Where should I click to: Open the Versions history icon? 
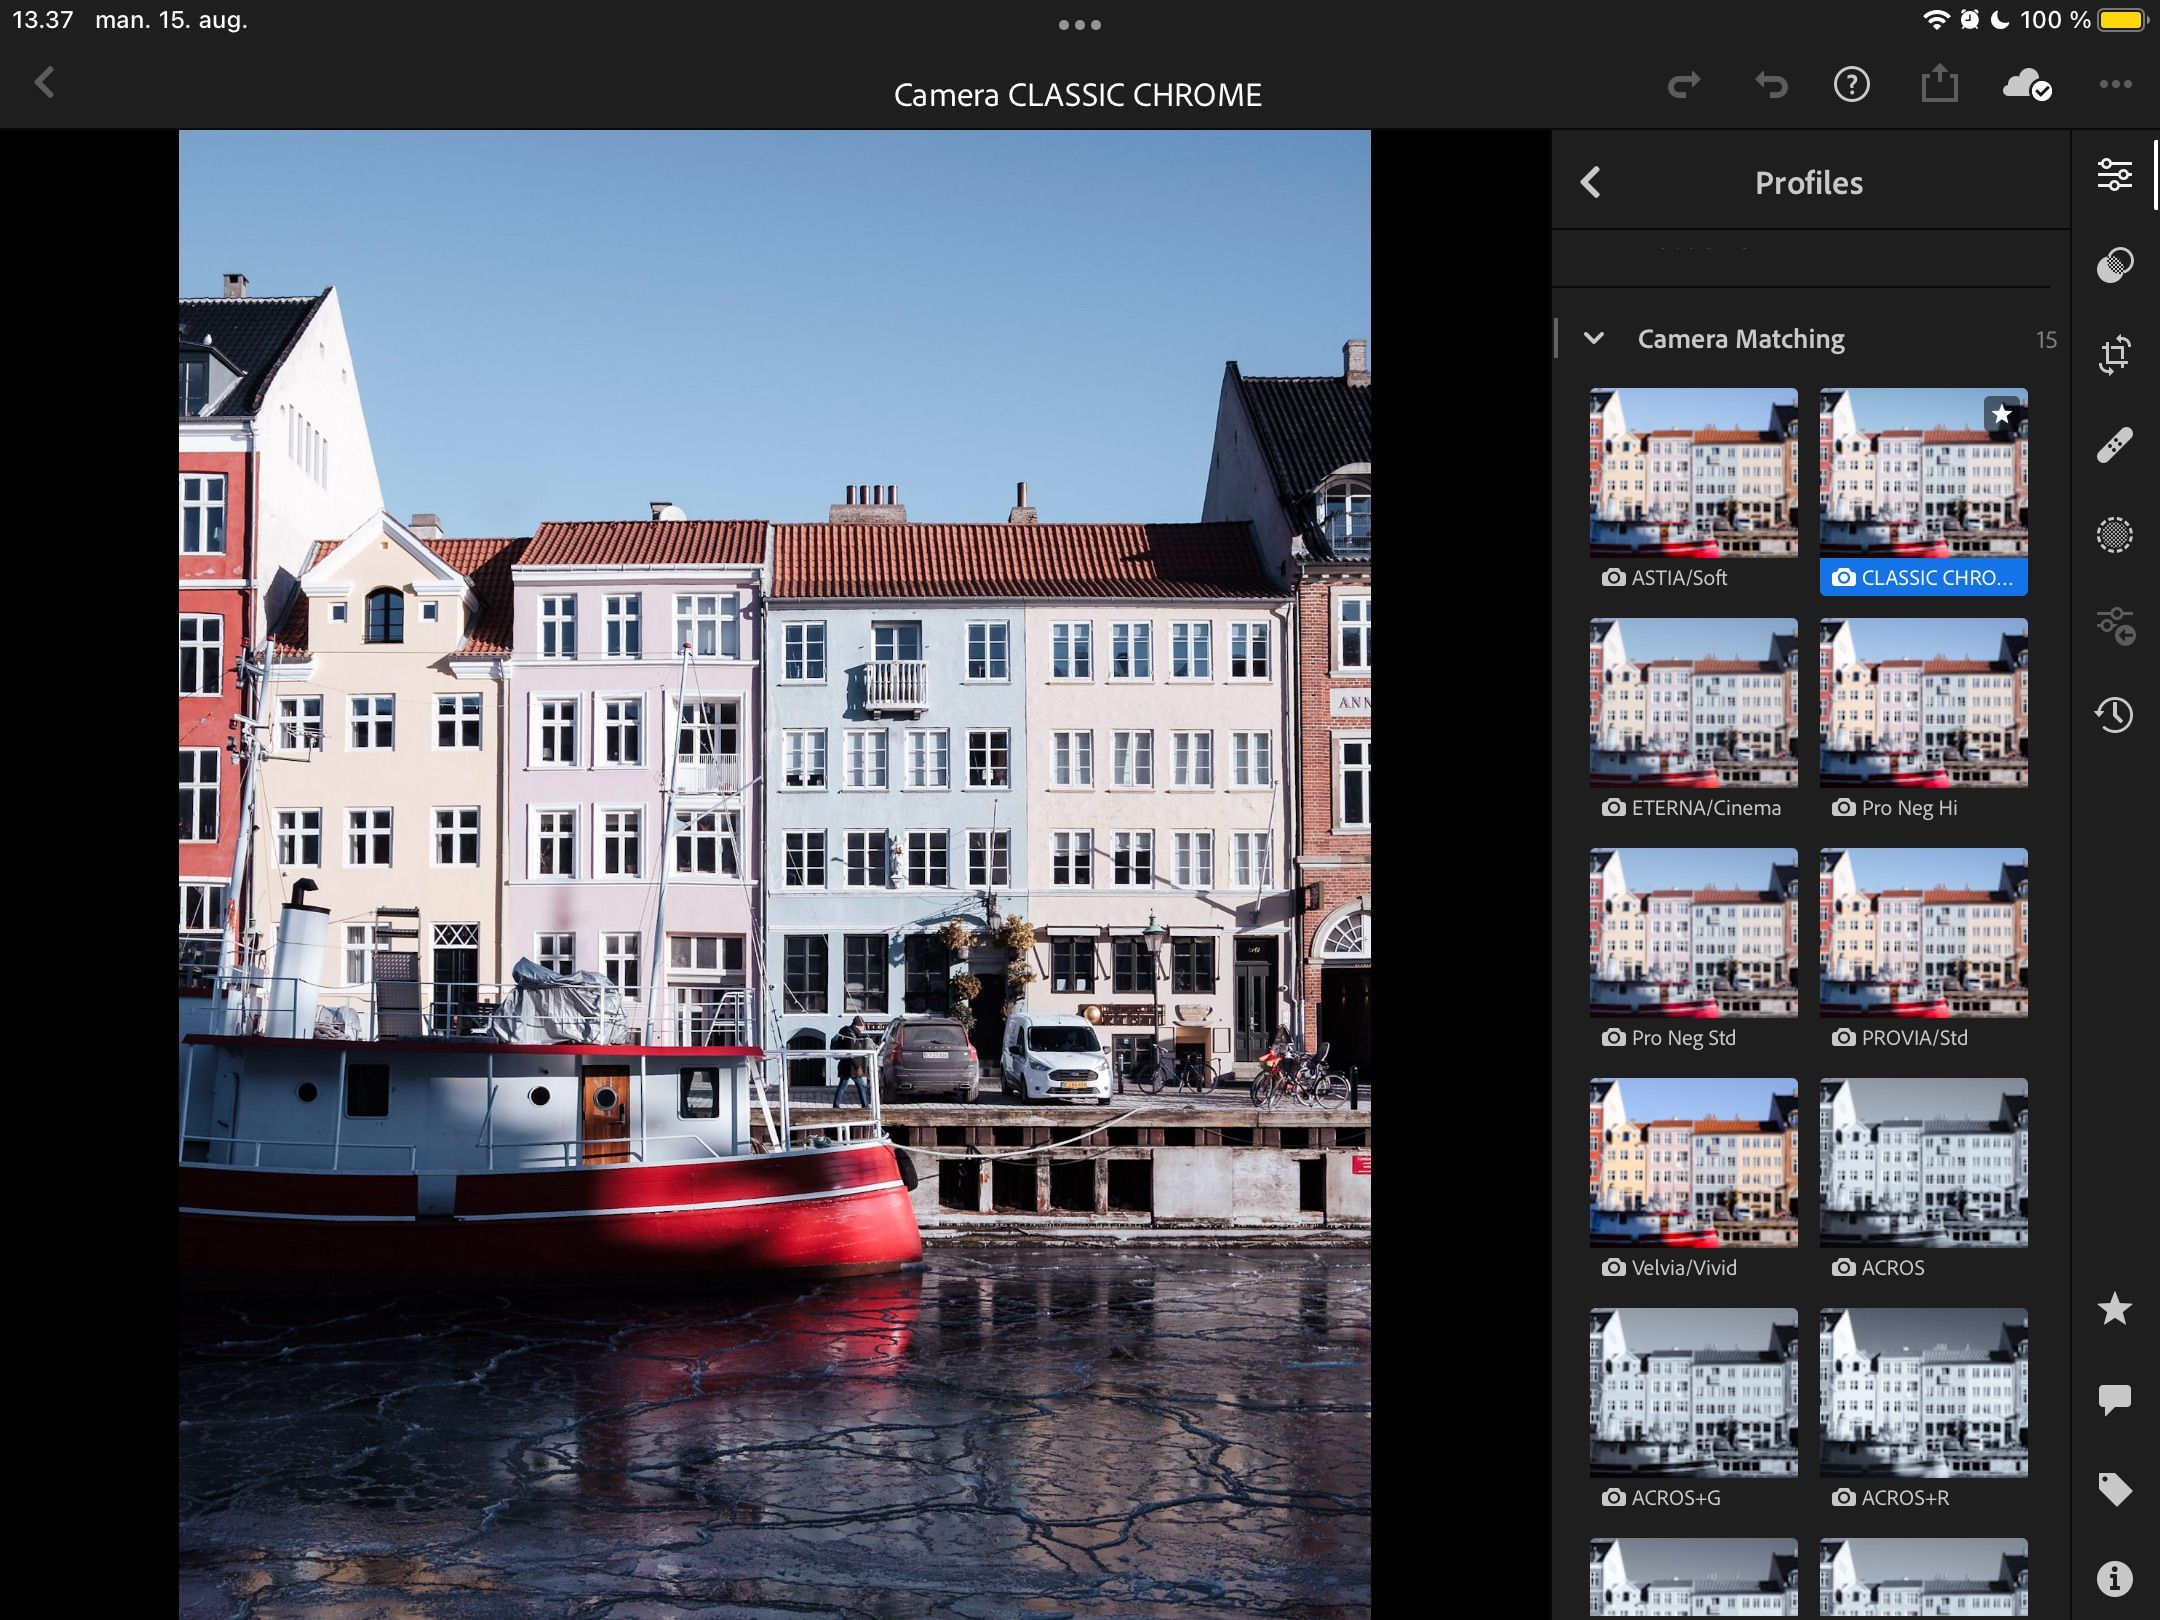point(2114,715)
